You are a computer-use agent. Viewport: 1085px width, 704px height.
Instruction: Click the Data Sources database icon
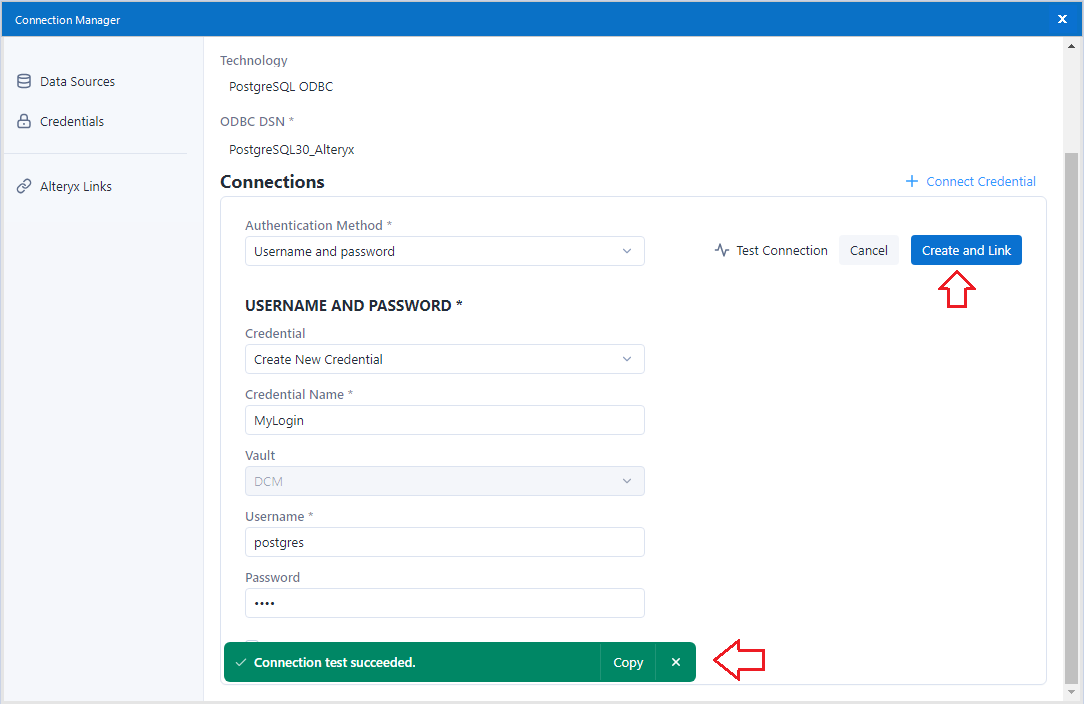click(24, 81)
